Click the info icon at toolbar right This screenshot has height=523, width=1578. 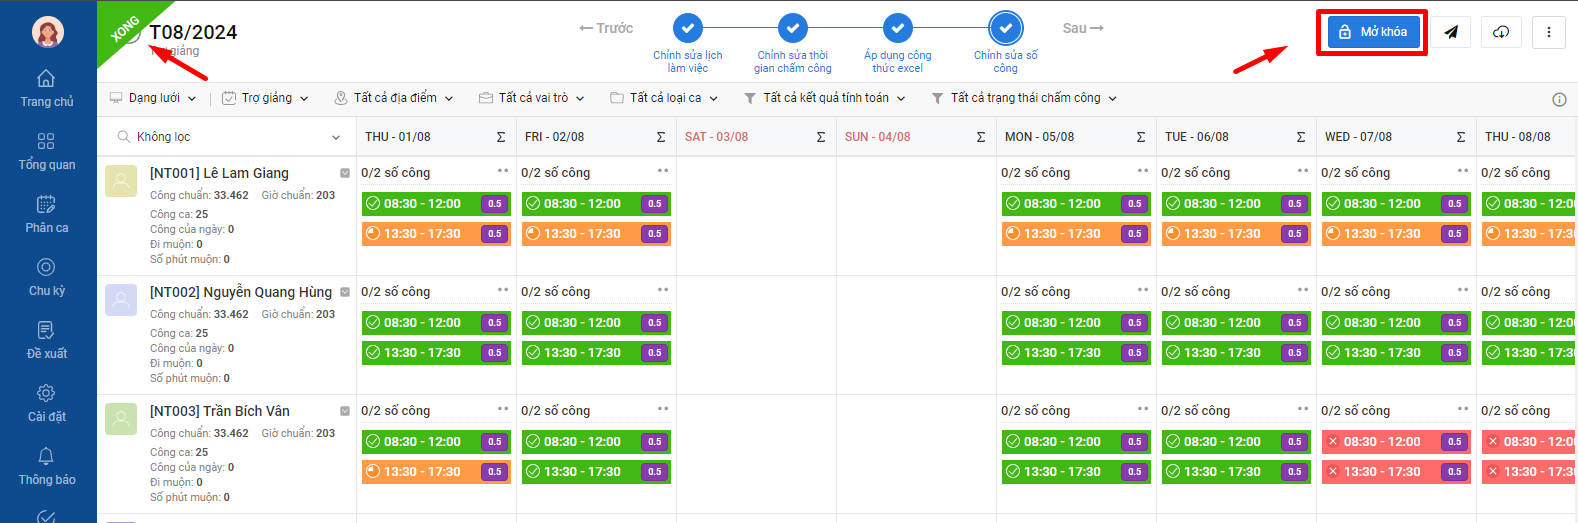(1559, 99)
